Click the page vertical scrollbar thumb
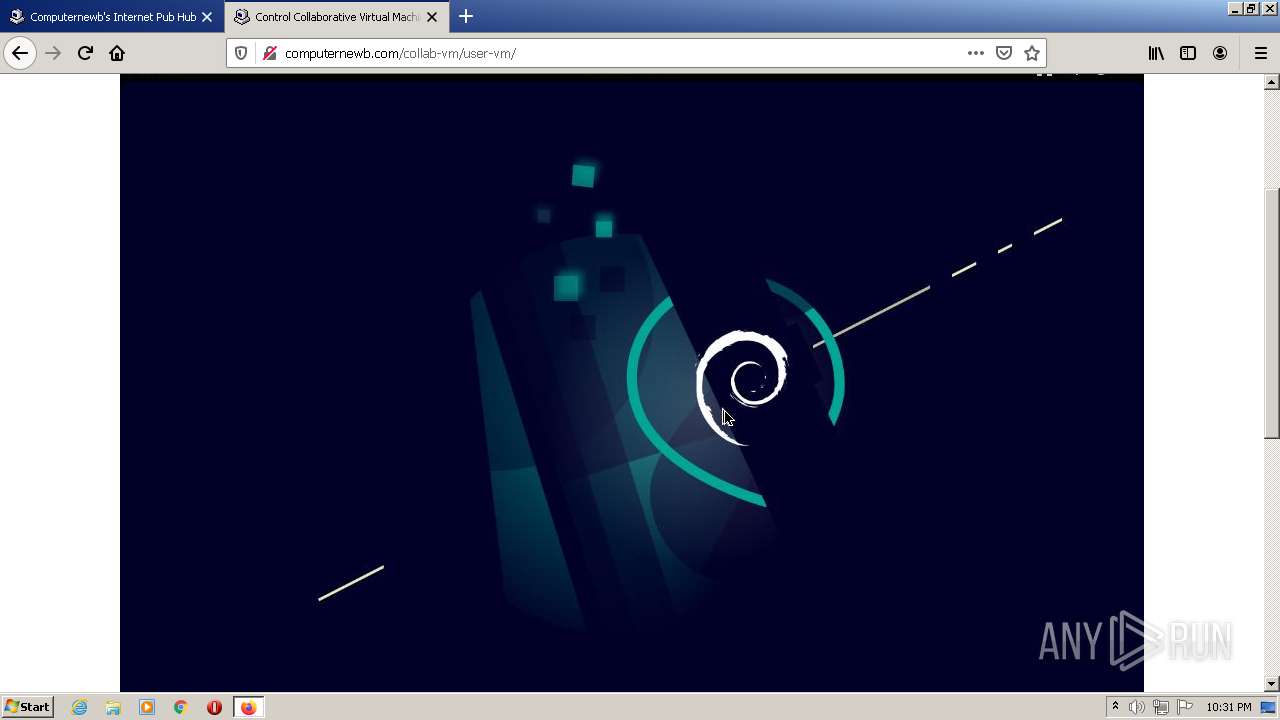The image size is (1280, 720). [x=1271, y=313]
